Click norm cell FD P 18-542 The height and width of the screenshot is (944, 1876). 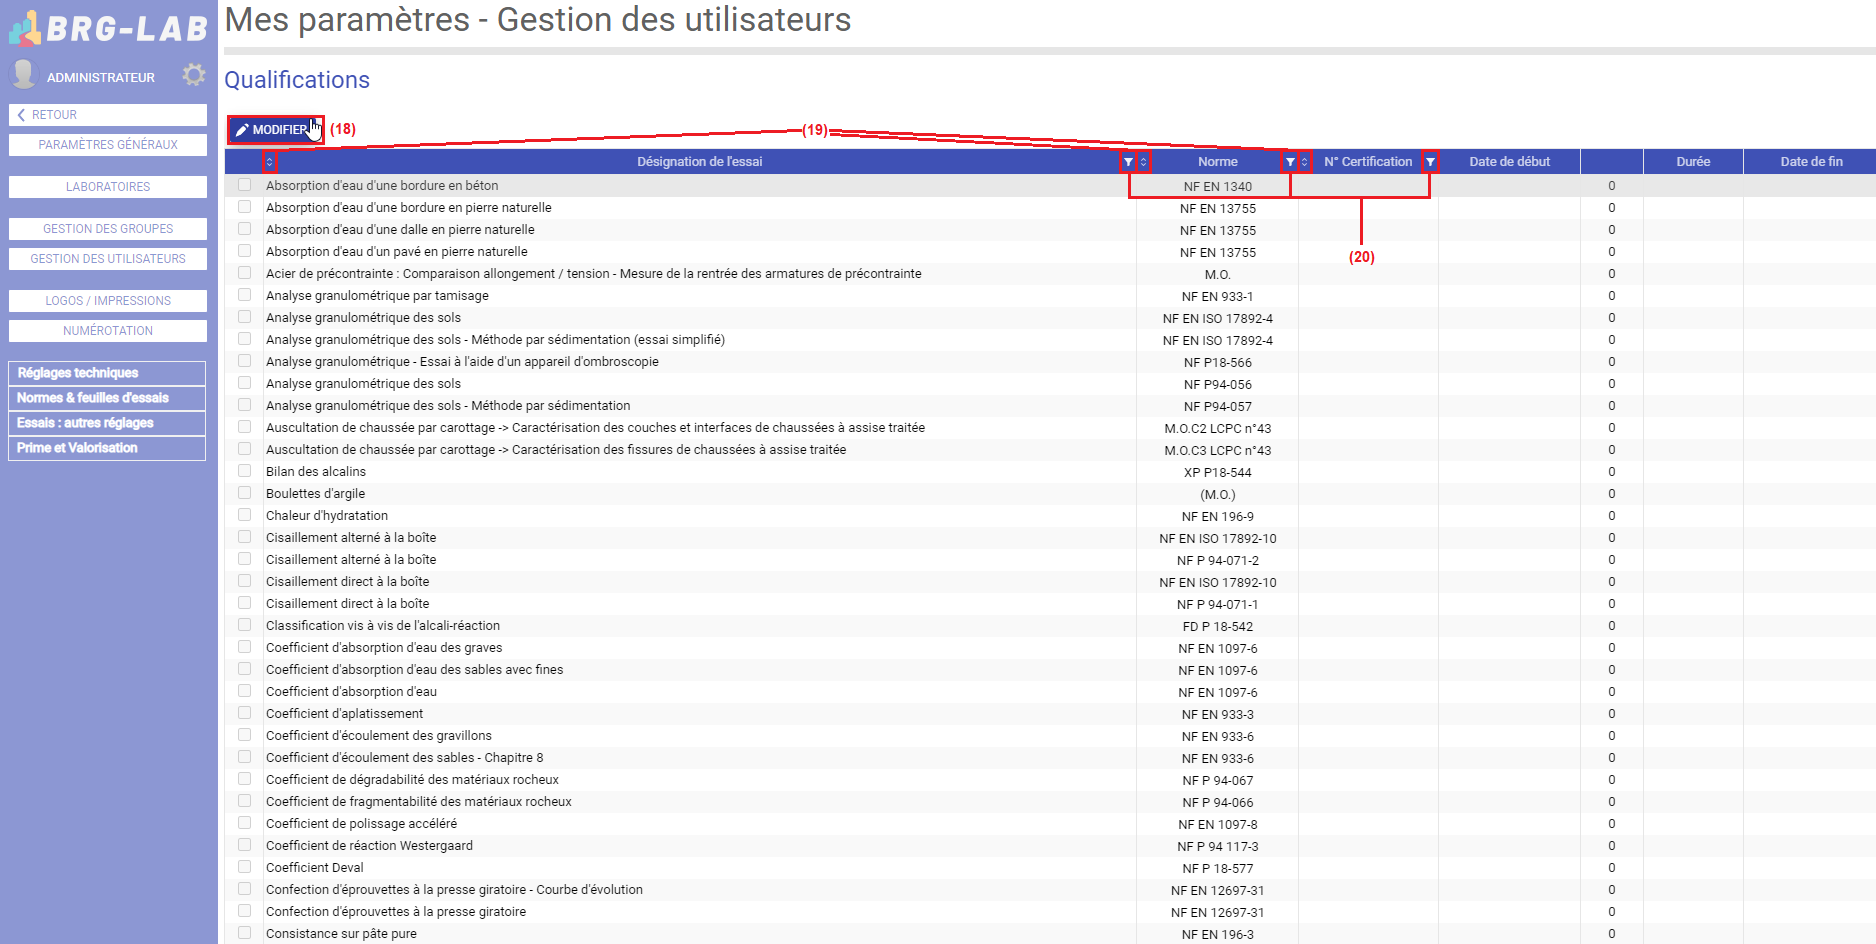click(1217, 627)
